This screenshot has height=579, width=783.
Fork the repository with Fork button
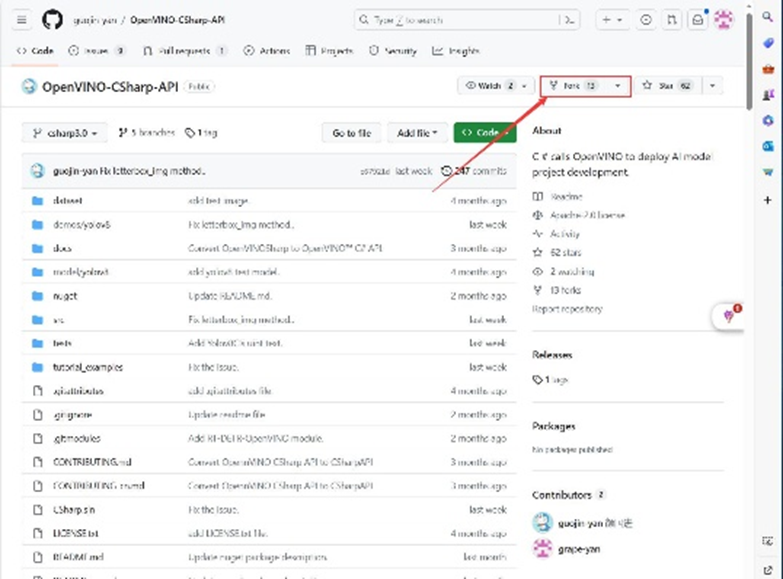point(574,86)
